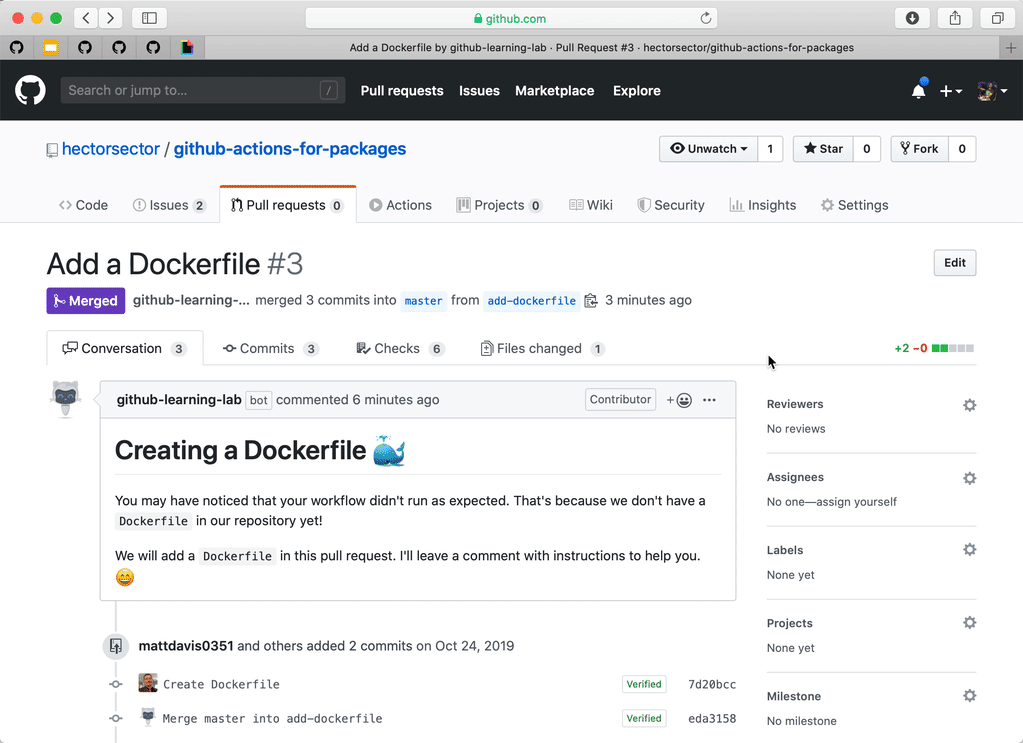Open the Actions tab

[400, 205]
